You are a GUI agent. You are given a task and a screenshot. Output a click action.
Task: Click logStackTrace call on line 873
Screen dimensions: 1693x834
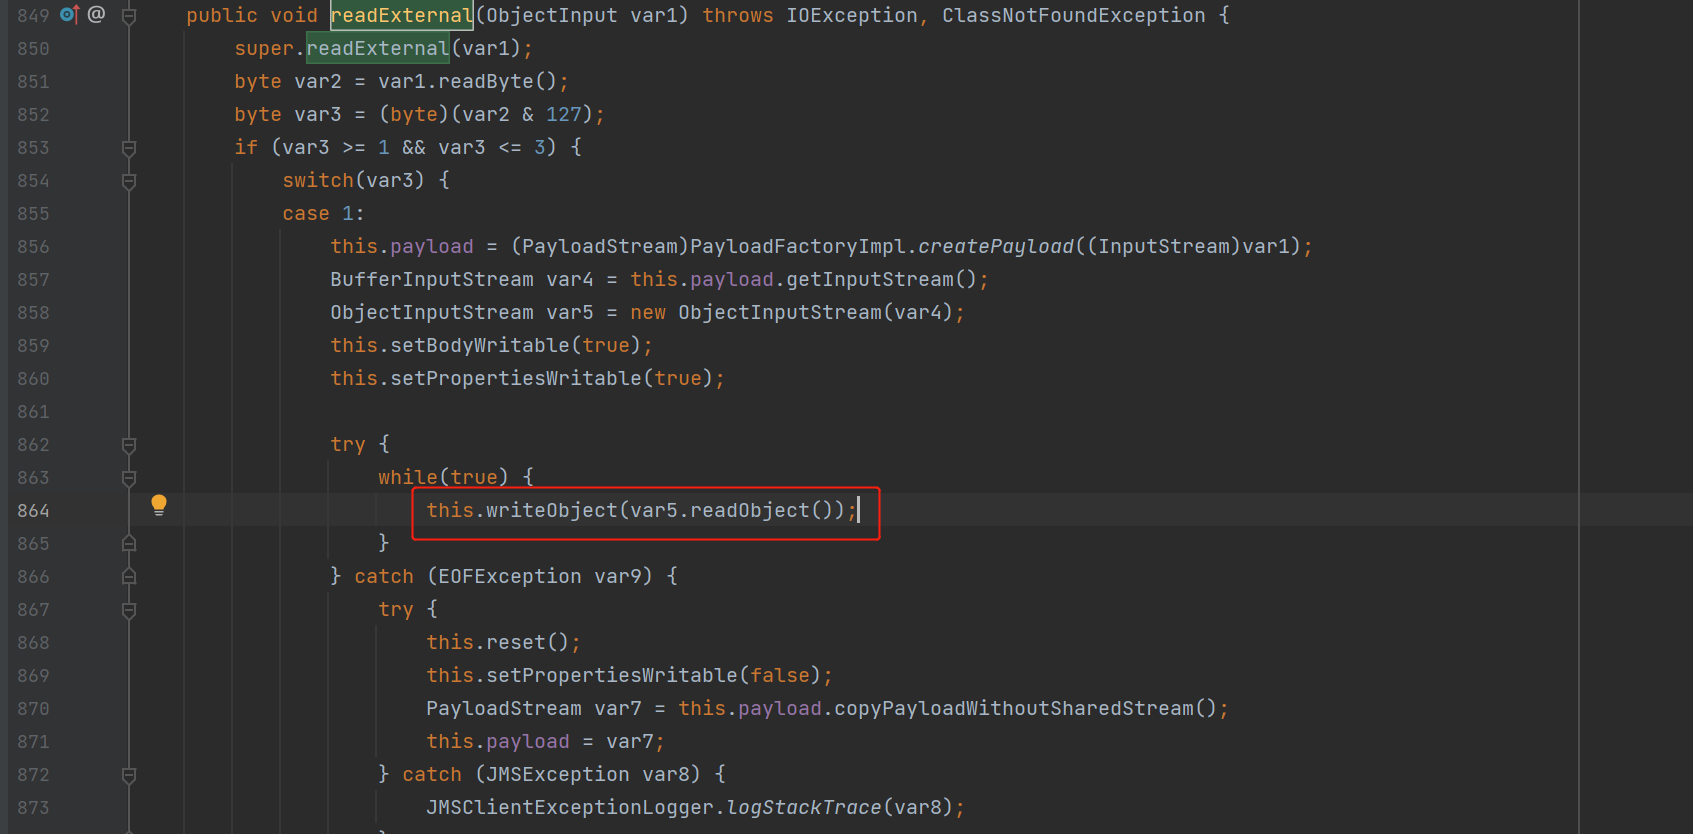804,808
